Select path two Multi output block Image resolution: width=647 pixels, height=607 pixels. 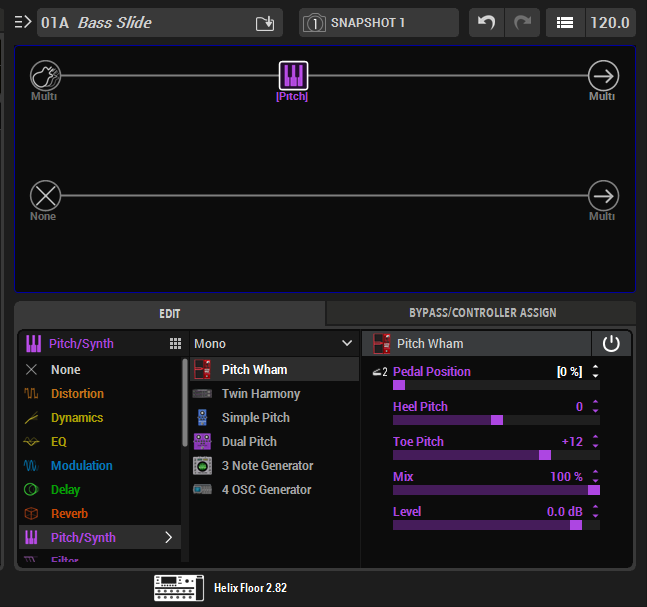pyautogui.click(x=603, y=196)
